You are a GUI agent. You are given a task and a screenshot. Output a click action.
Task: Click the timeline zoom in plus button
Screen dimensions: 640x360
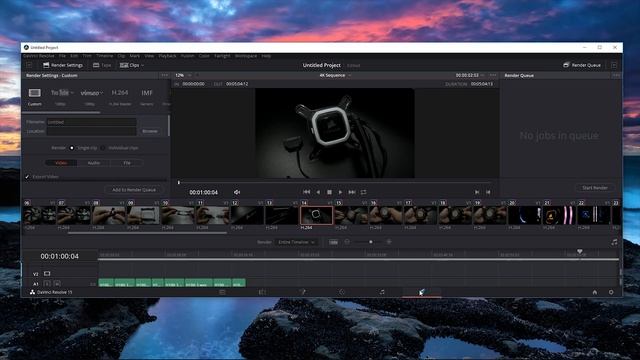[x=389, y=242]
